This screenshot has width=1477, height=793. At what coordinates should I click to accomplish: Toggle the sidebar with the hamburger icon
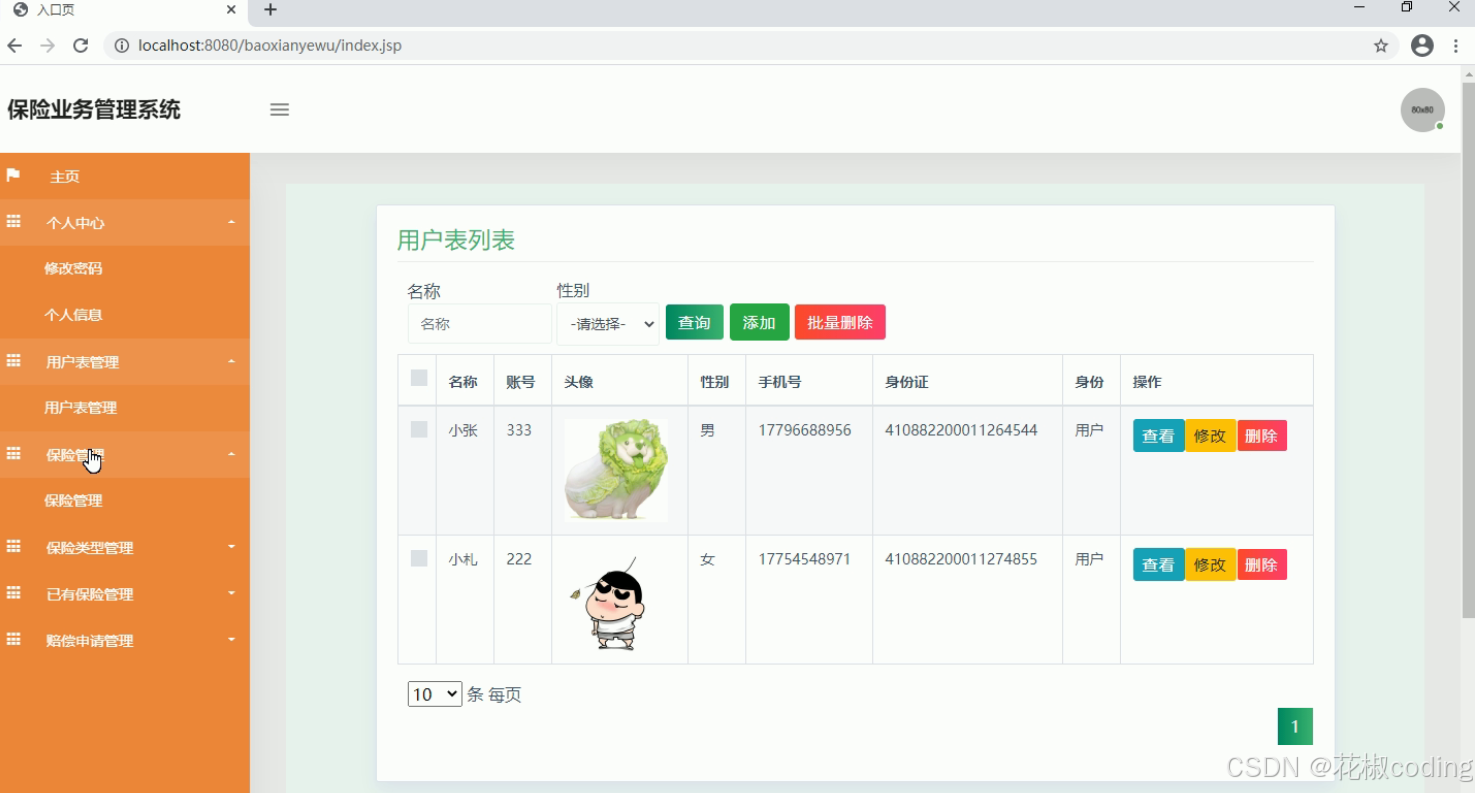pyautogui.click(x=279, y=110)
